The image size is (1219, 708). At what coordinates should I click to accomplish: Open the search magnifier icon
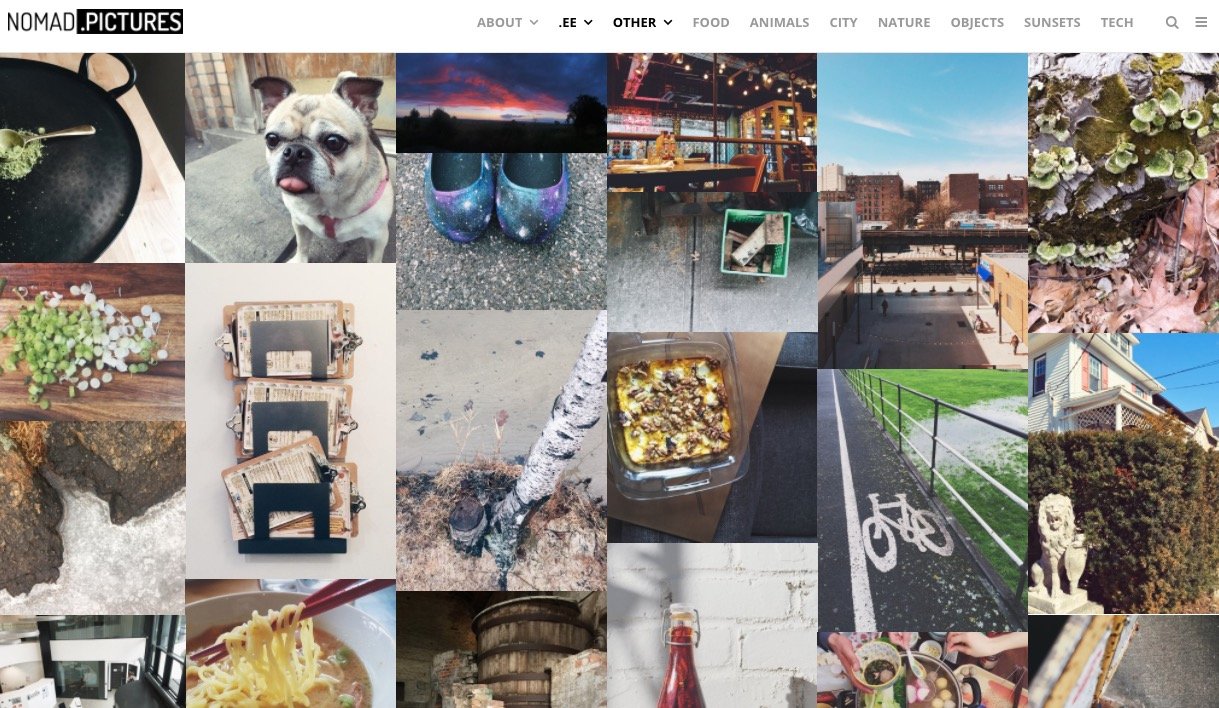(1172, 22)
